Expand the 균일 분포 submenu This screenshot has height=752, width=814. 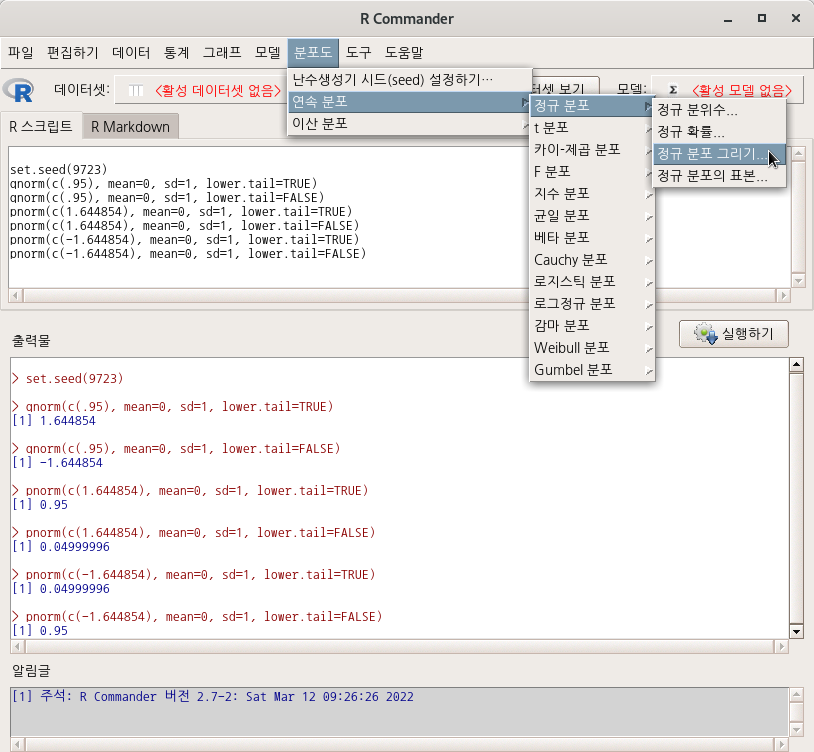592,216
